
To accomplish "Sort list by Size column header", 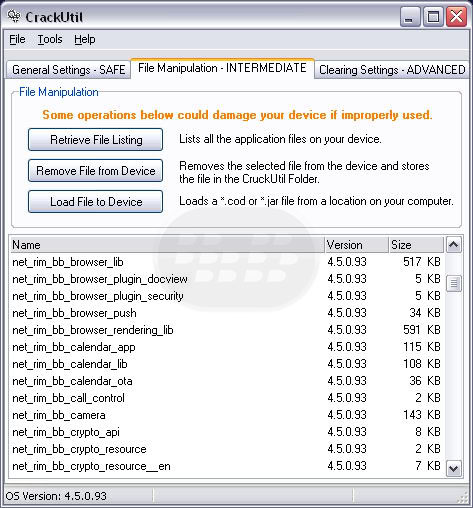I will coord(417,245).
